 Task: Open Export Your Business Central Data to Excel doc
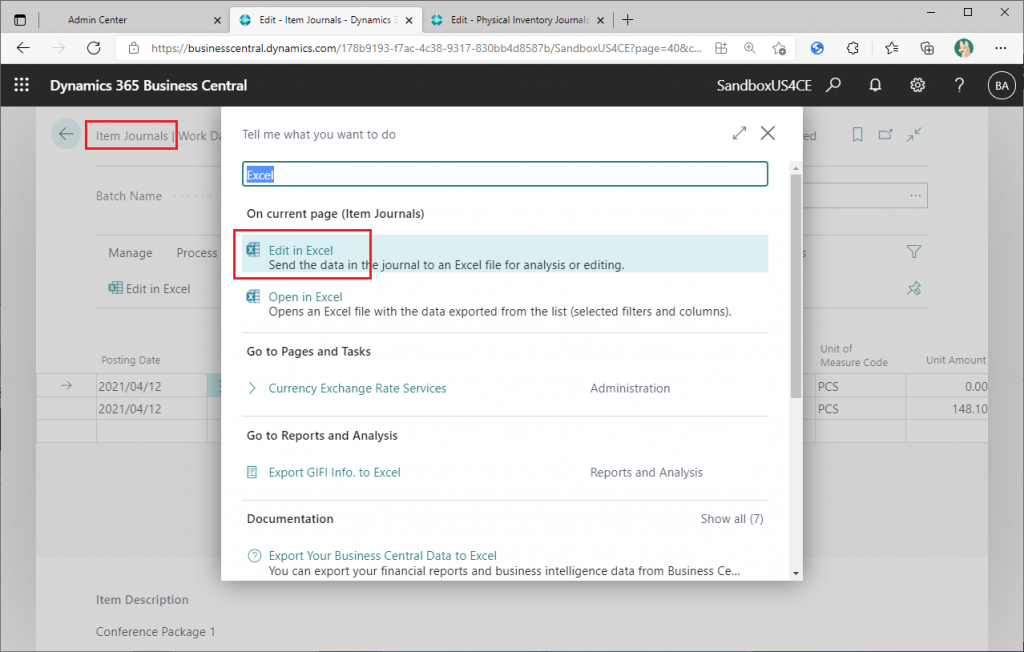click(x=383, y=555)
